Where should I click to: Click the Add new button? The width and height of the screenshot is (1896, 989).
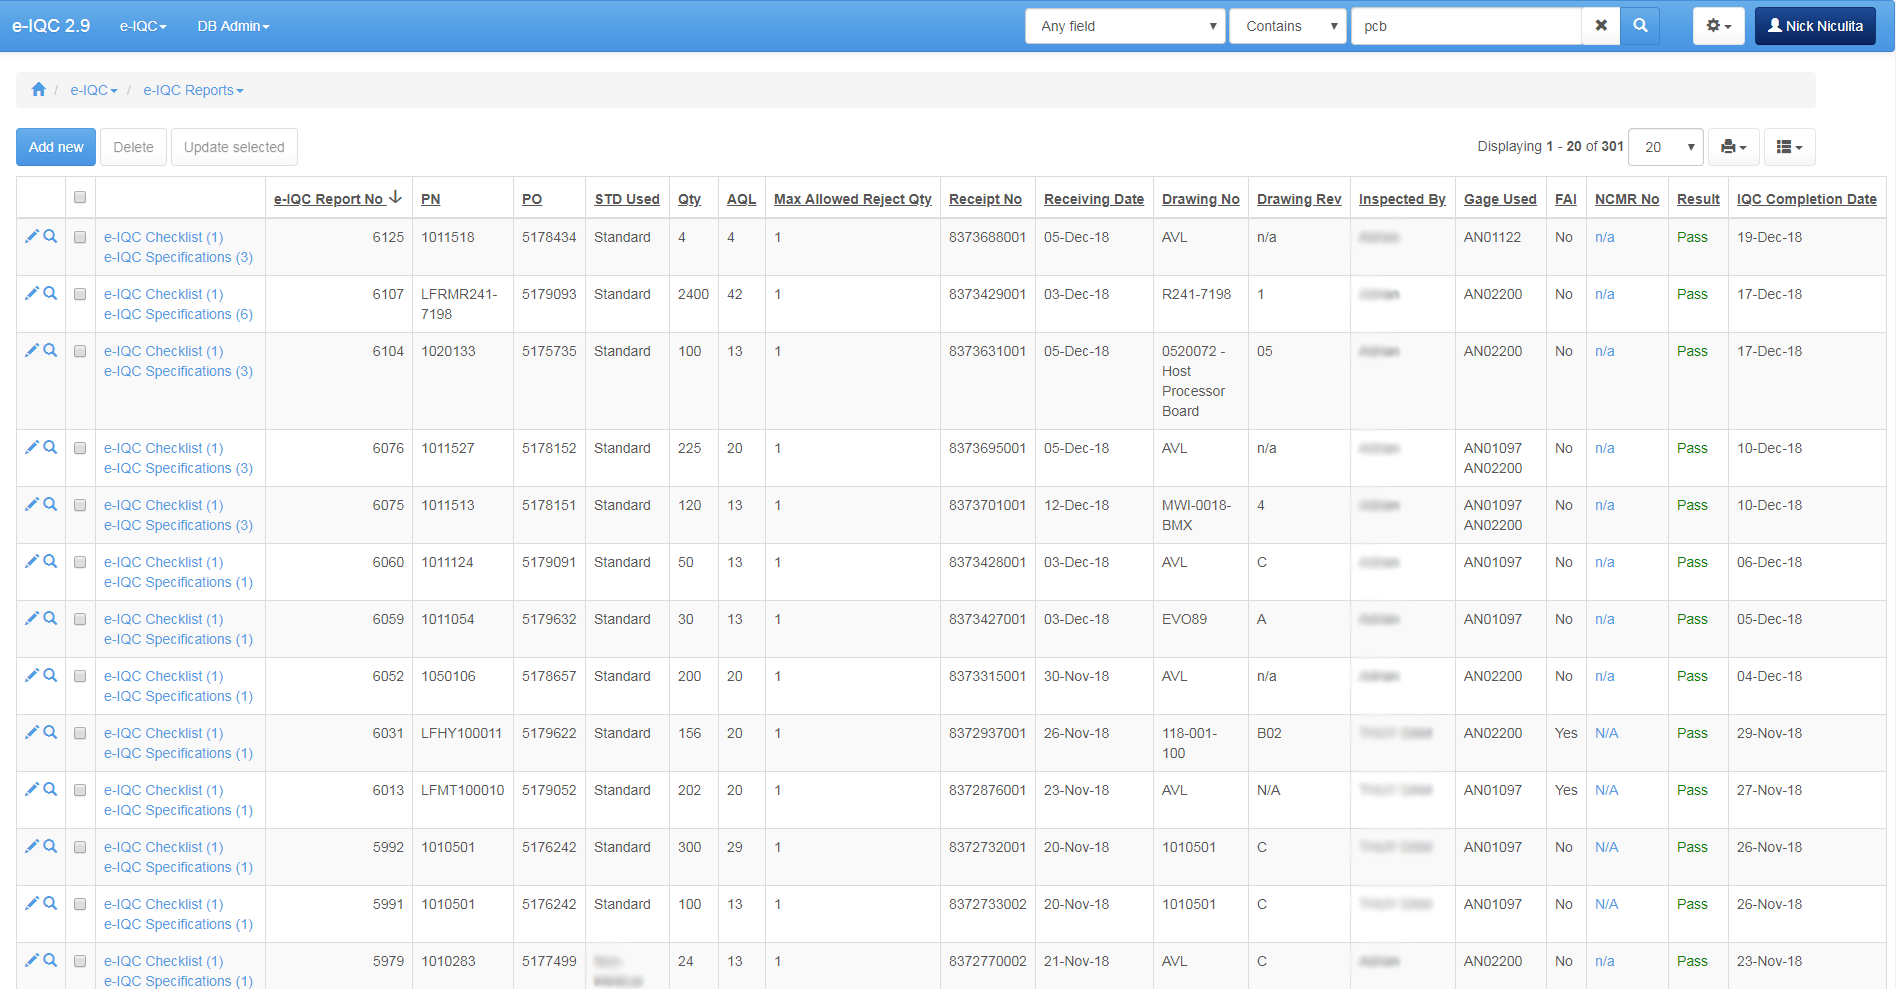point(56,147)
